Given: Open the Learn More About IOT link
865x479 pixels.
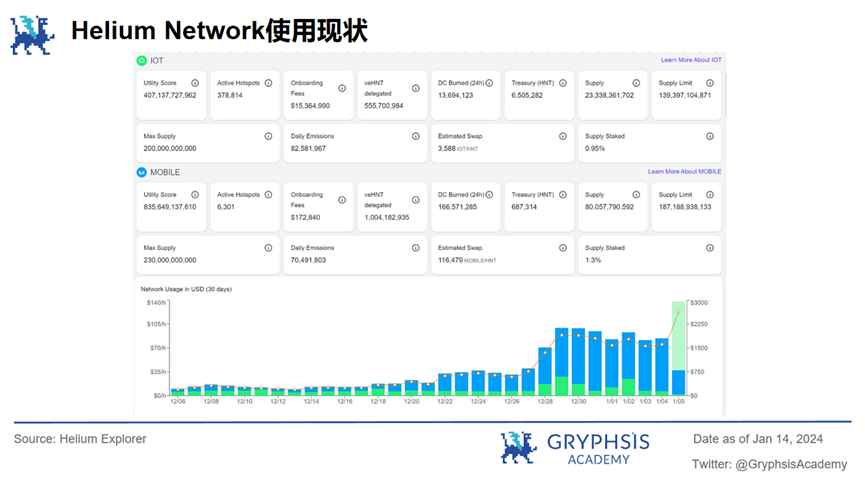Looking at the screenshot, I should (691, 60).
